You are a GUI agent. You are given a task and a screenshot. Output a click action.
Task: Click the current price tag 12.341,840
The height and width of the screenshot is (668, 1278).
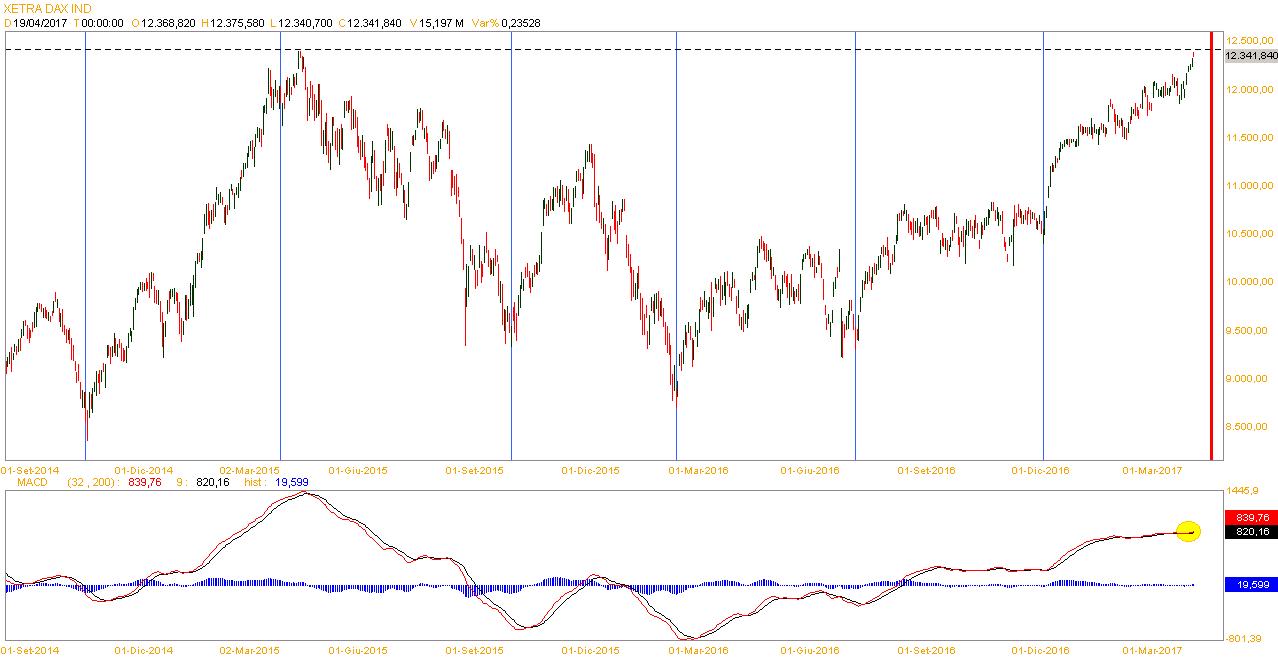pos(1249,56)
